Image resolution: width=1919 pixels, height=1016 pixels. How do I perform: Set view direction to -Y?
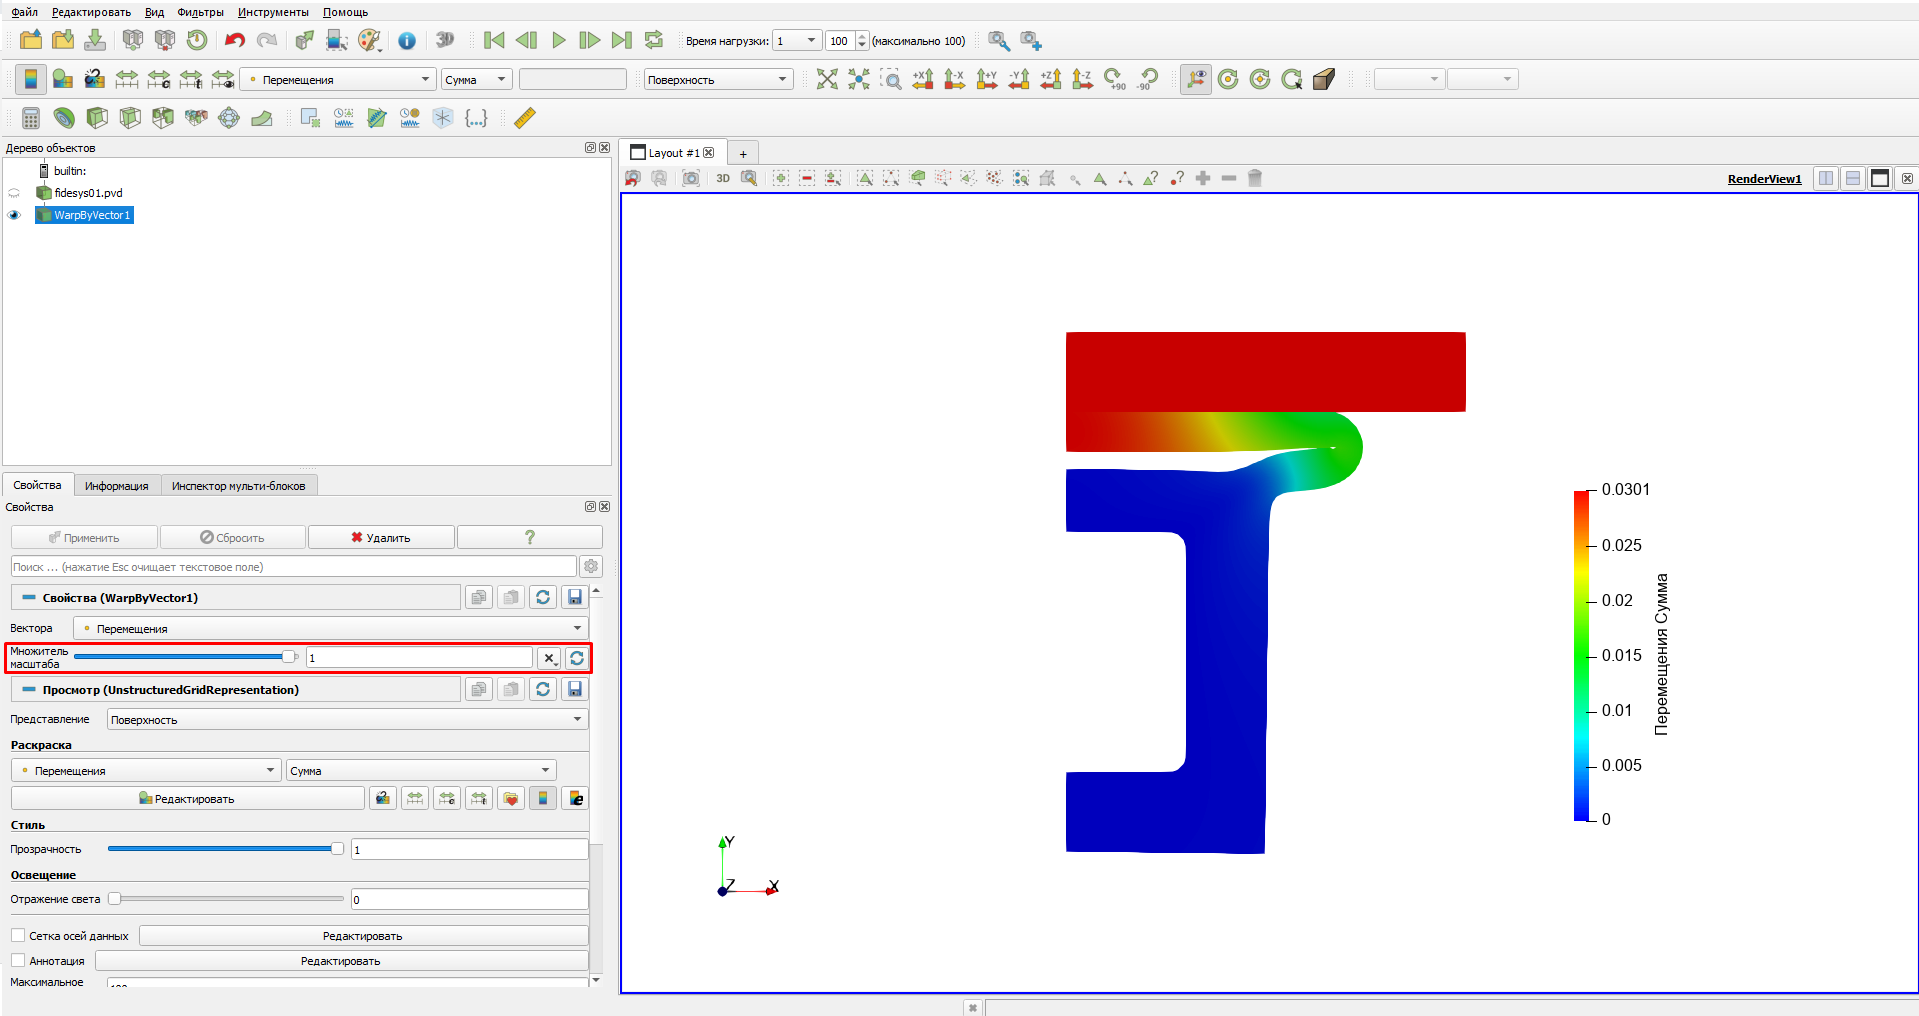[1019, 79]
